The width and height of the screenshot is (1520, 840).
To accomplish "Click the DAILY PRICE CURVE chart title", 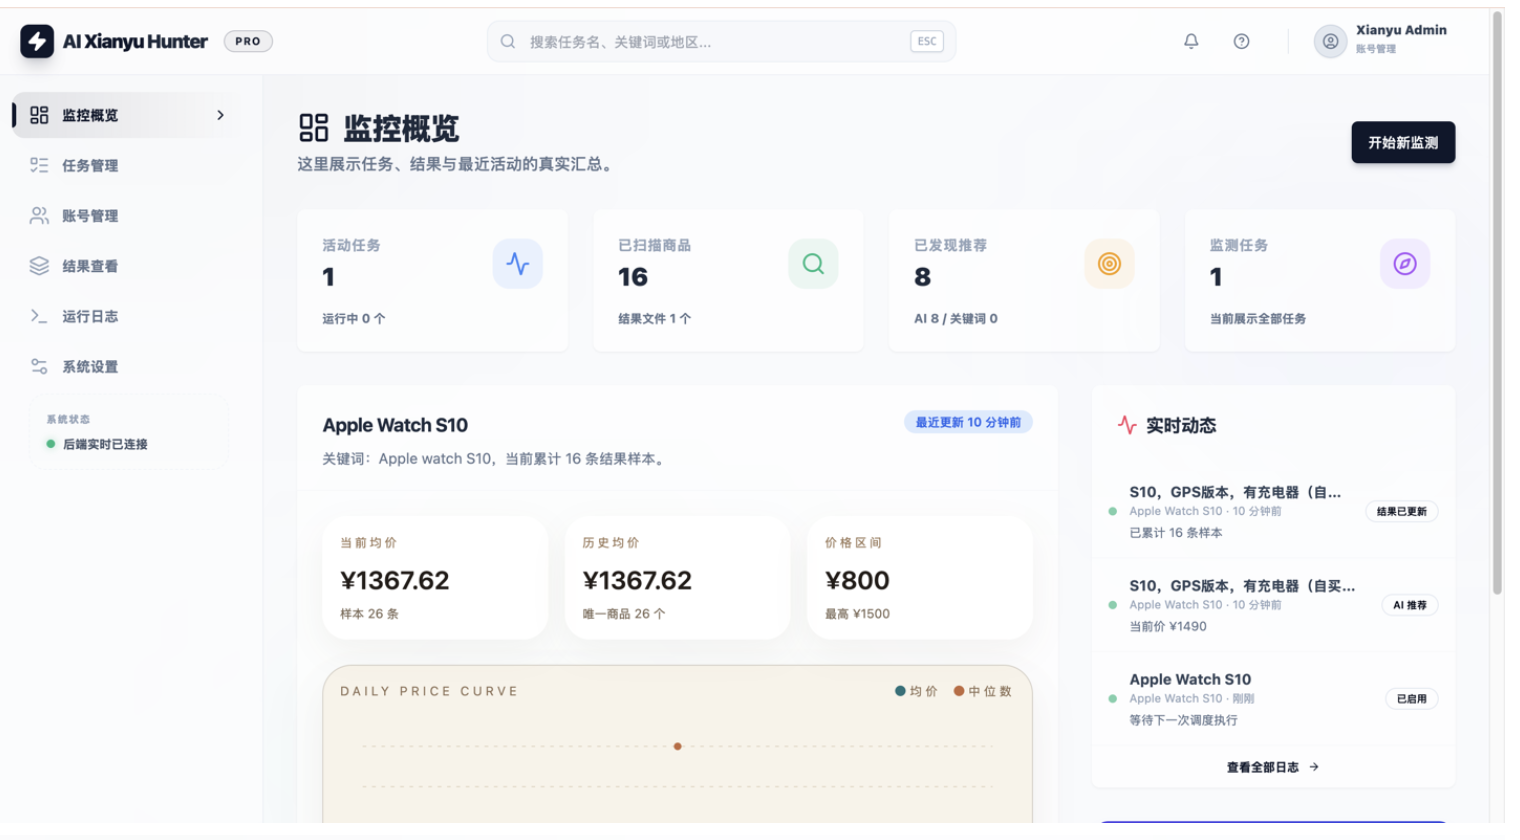I will coord(429,691).
